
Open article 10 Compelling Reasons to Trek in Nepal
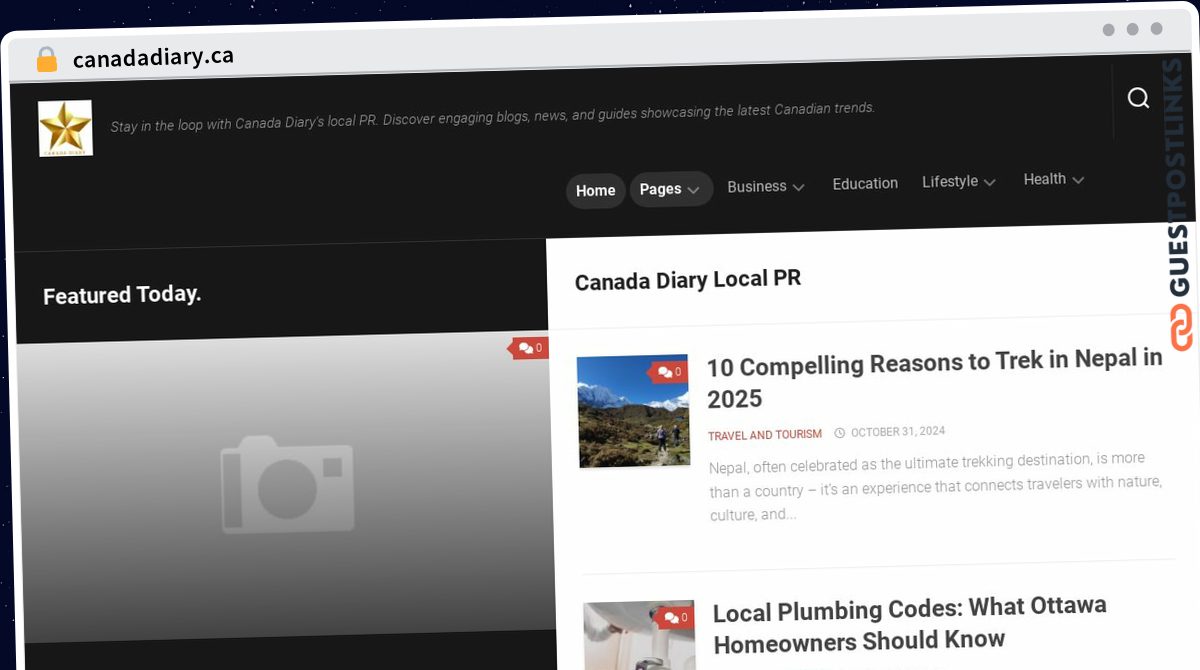coord(934,379)
